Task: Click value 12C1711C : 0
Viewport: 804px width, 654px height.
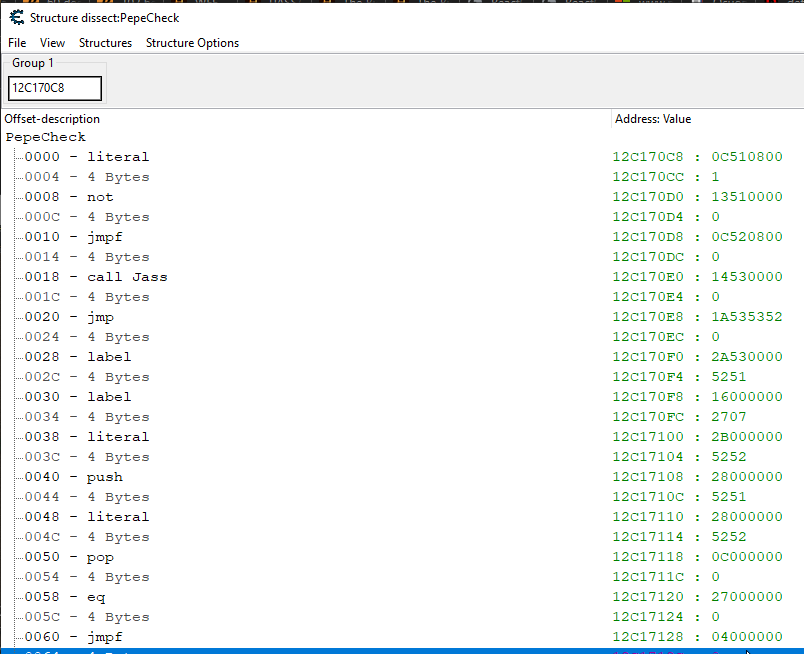Action: (x=666, y=577)
